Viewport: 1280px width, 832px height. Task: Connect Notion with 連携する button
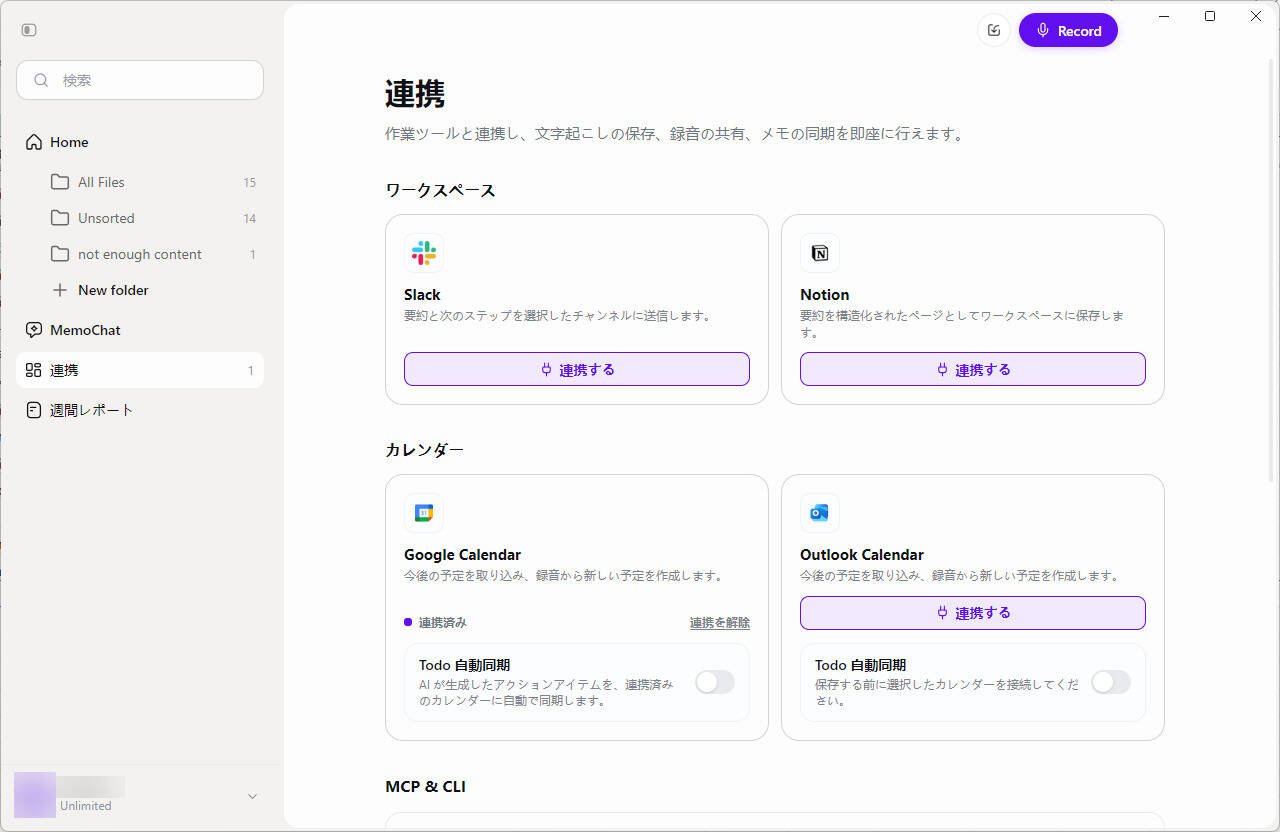point(973,369)
